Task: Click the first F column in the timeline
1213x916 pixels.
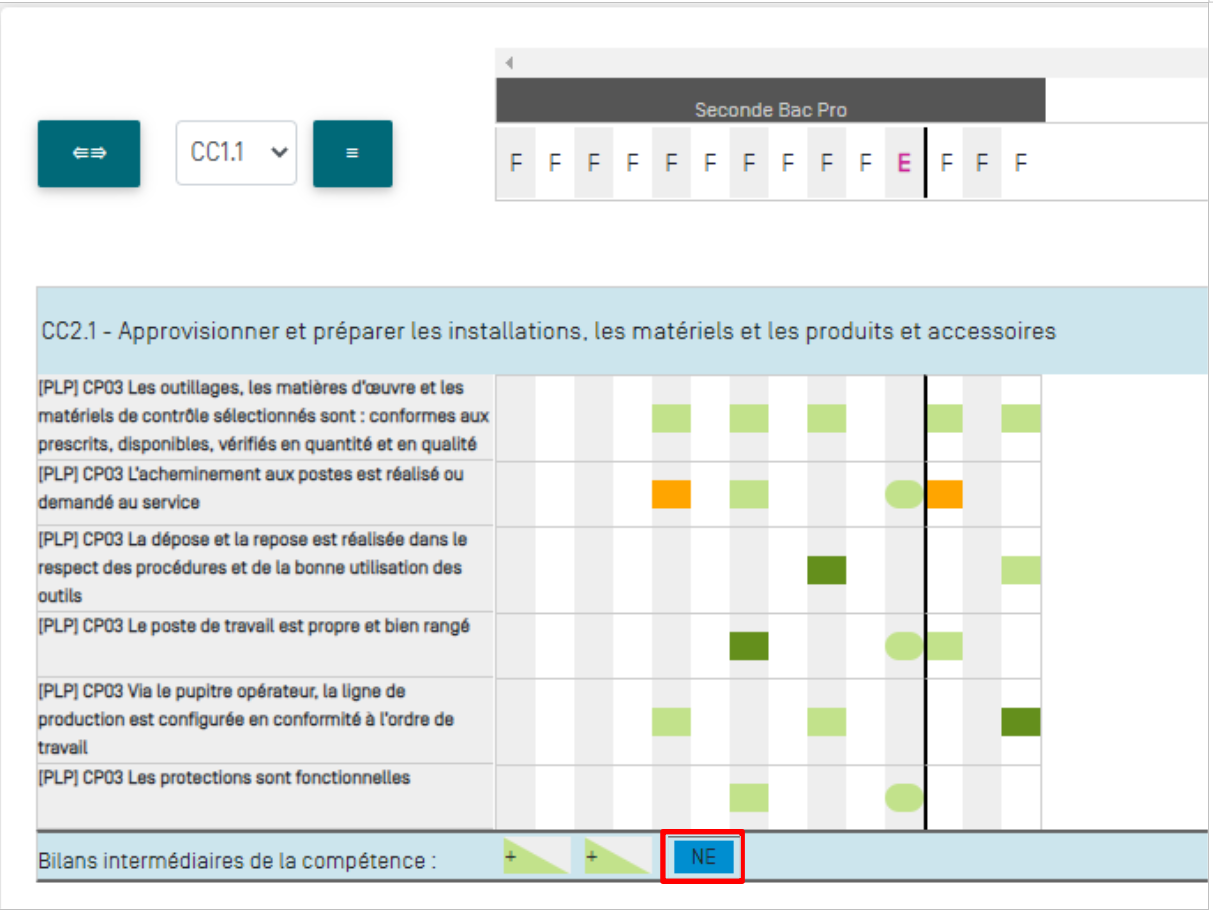Action: tap(516, 163)
